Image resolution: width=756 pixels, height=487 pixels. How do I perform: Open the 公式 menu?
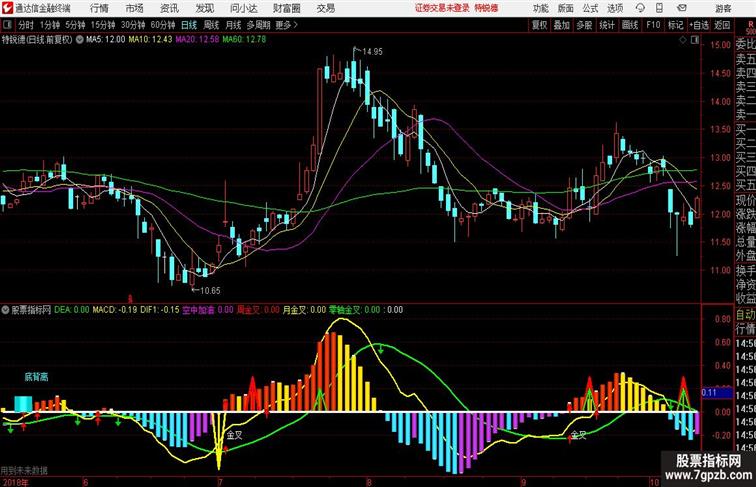[590, 8]
